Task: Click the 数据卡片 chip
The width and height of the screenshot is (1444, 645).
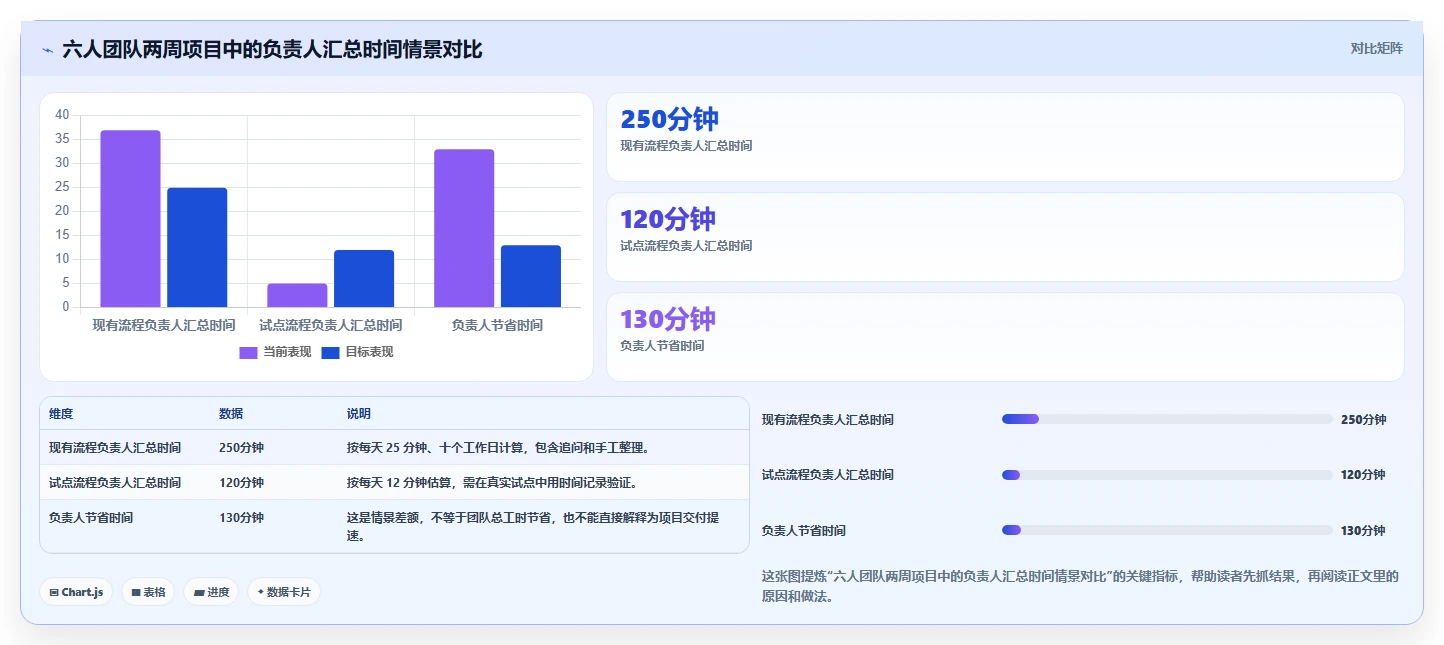Action: click(x=284, y=592)
